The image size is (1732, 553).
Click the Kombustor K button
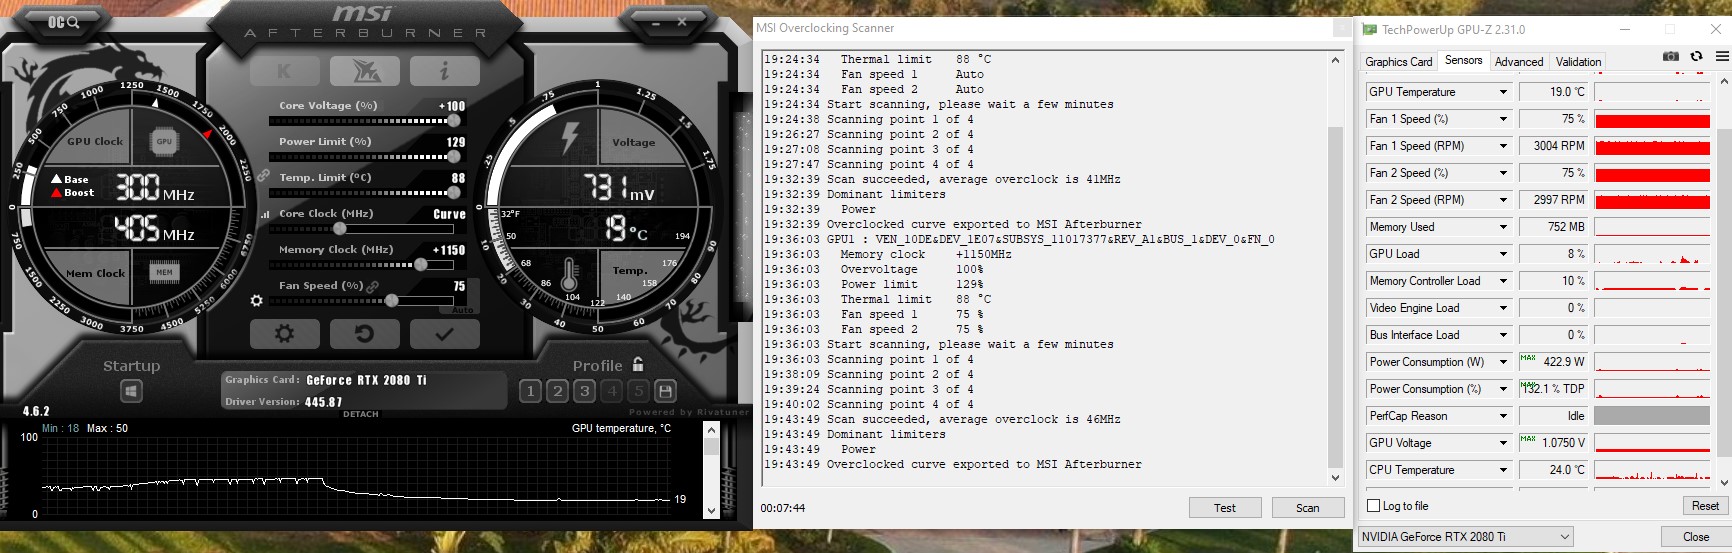coord(285,71)
